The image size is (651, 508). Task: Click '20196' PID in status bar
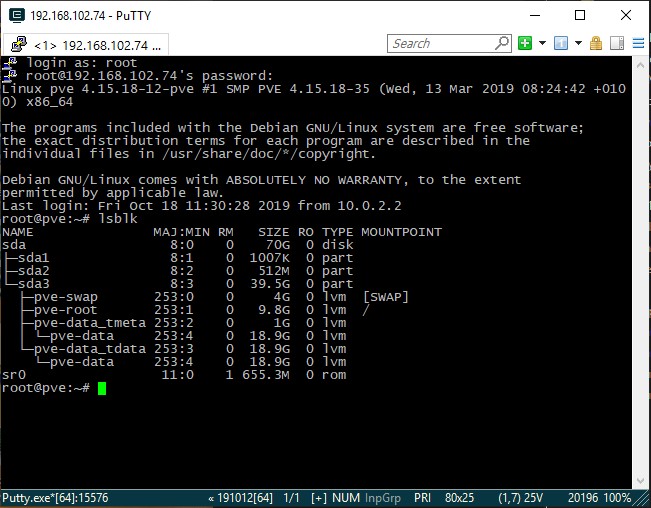coord(583,498)
